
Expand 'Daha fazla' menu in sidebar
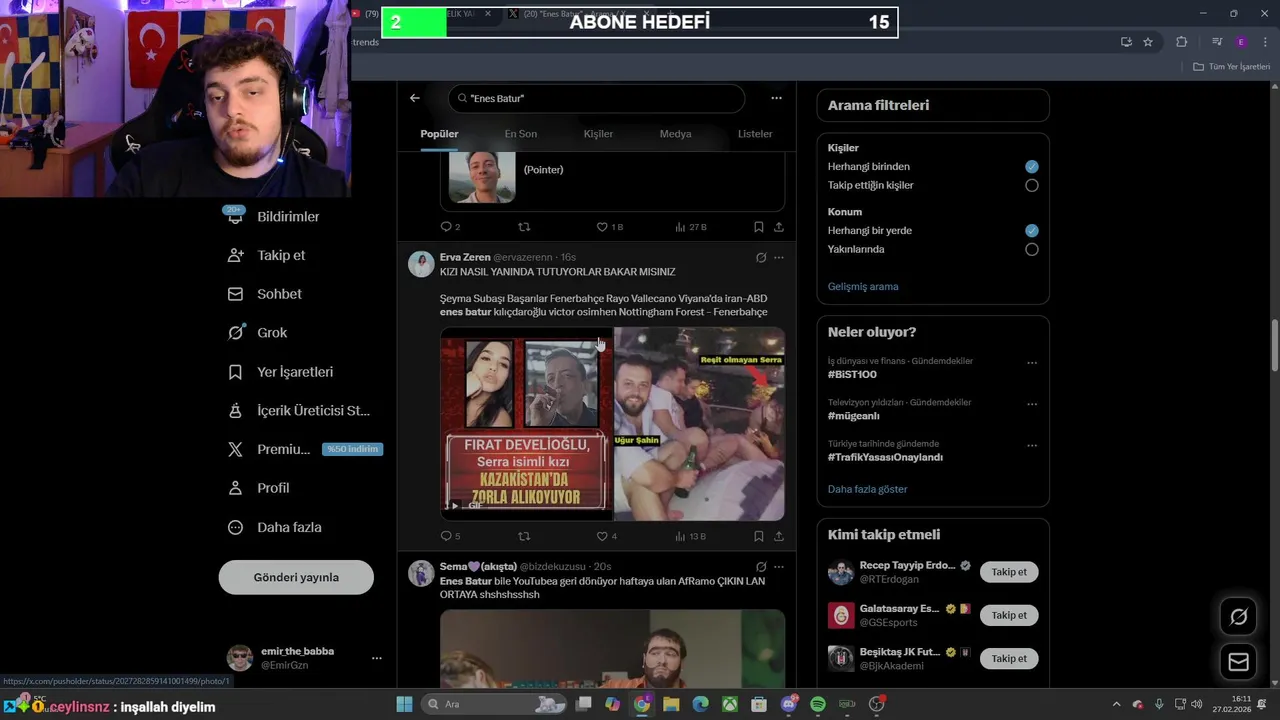tap(274, 527)
